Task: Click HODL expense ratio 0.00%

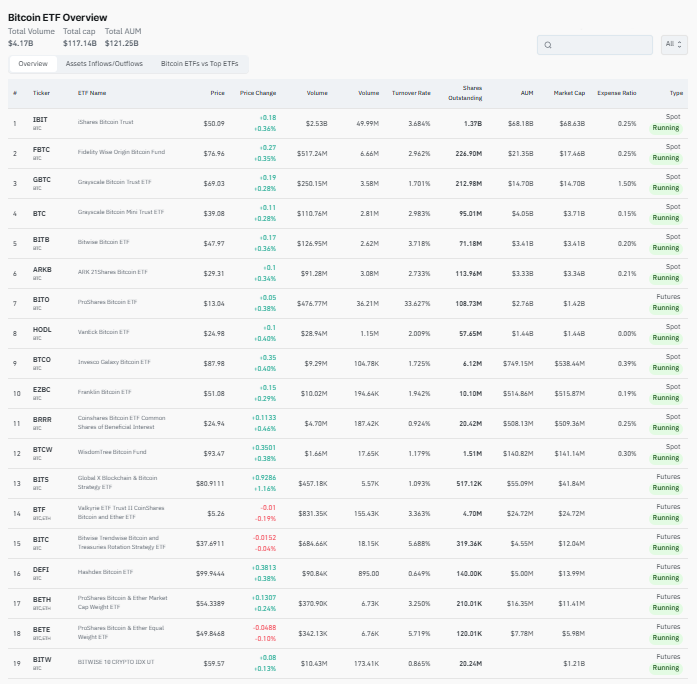Action: click(627, 334)
